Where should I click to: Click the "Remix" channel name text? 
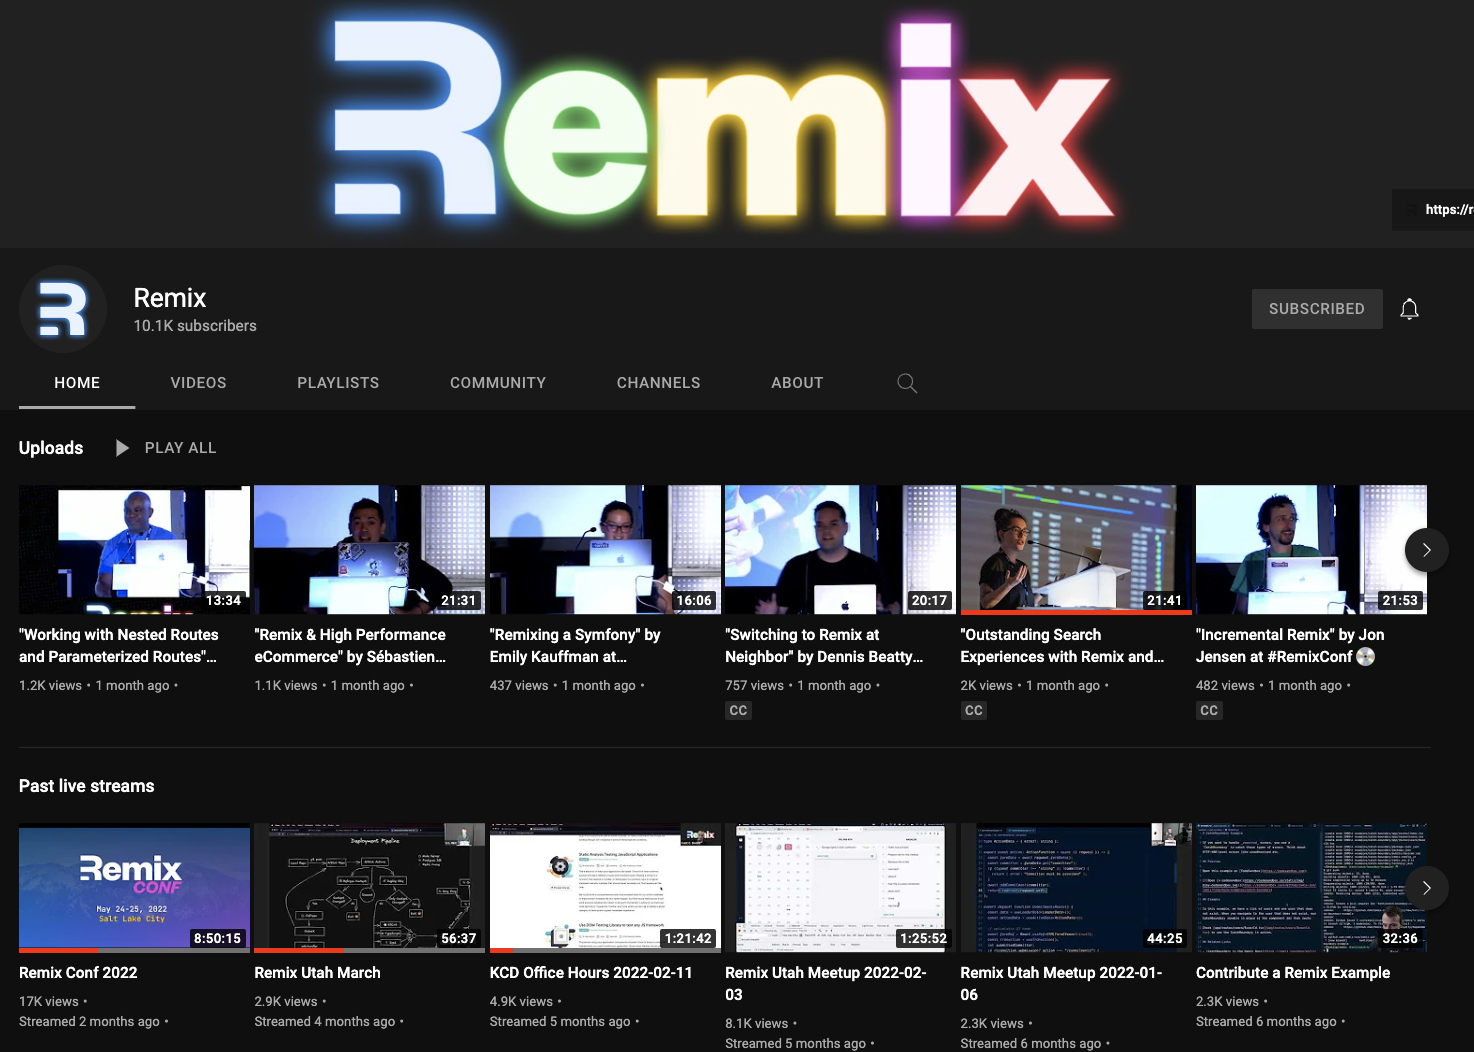coord(170,298)
